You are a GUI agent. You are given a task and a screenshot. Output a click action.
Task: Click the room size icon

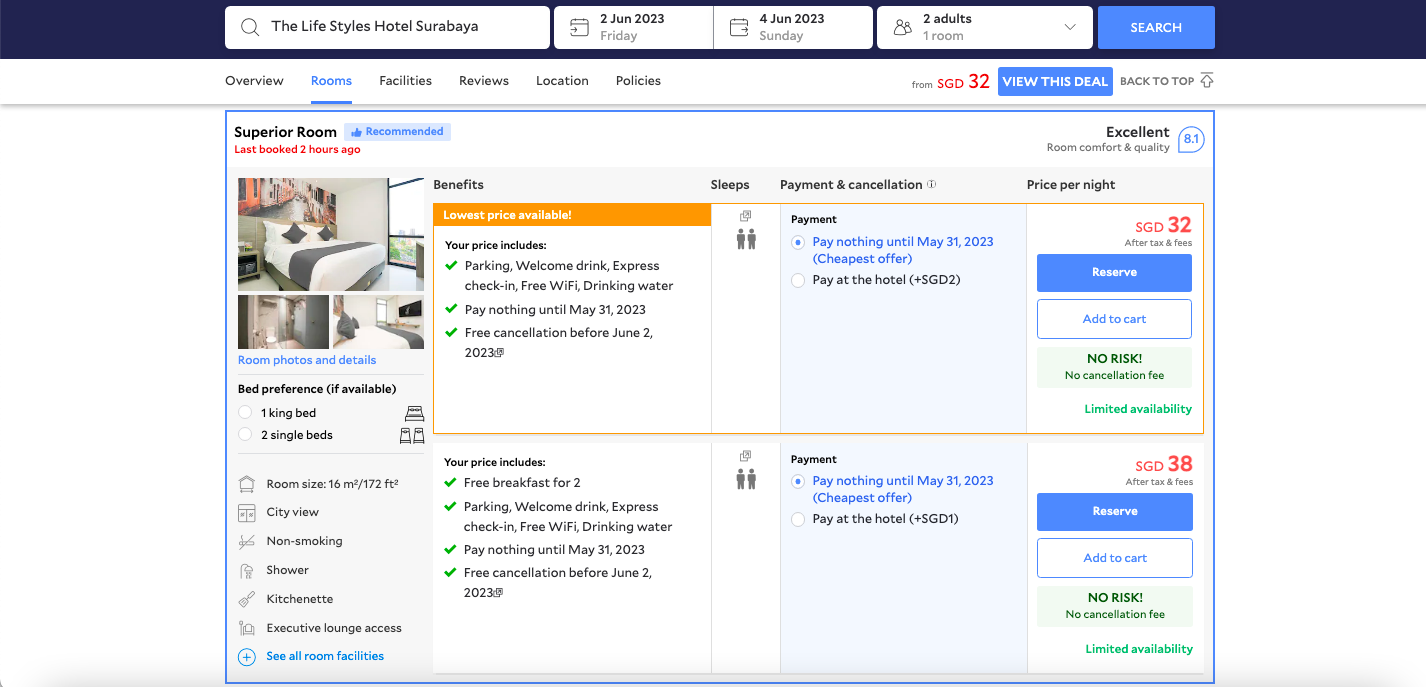point(247,484)
